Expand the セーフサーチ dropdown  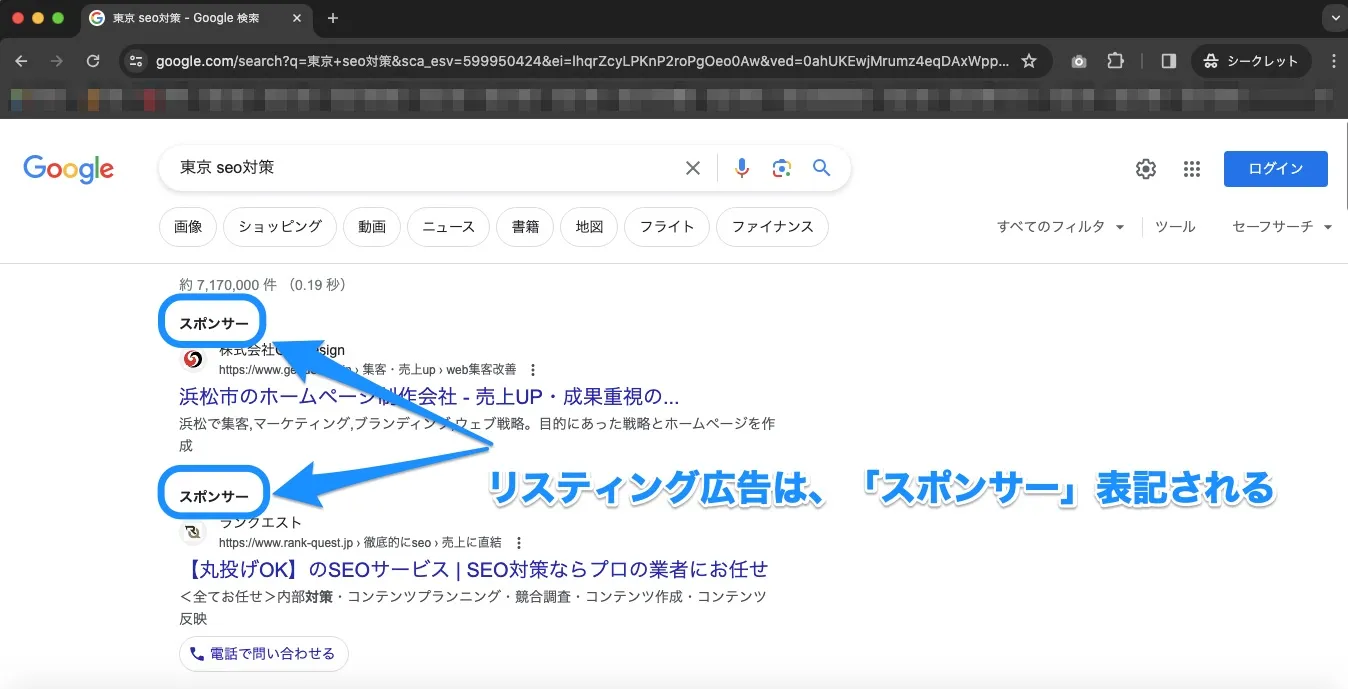coord(1282,227)
